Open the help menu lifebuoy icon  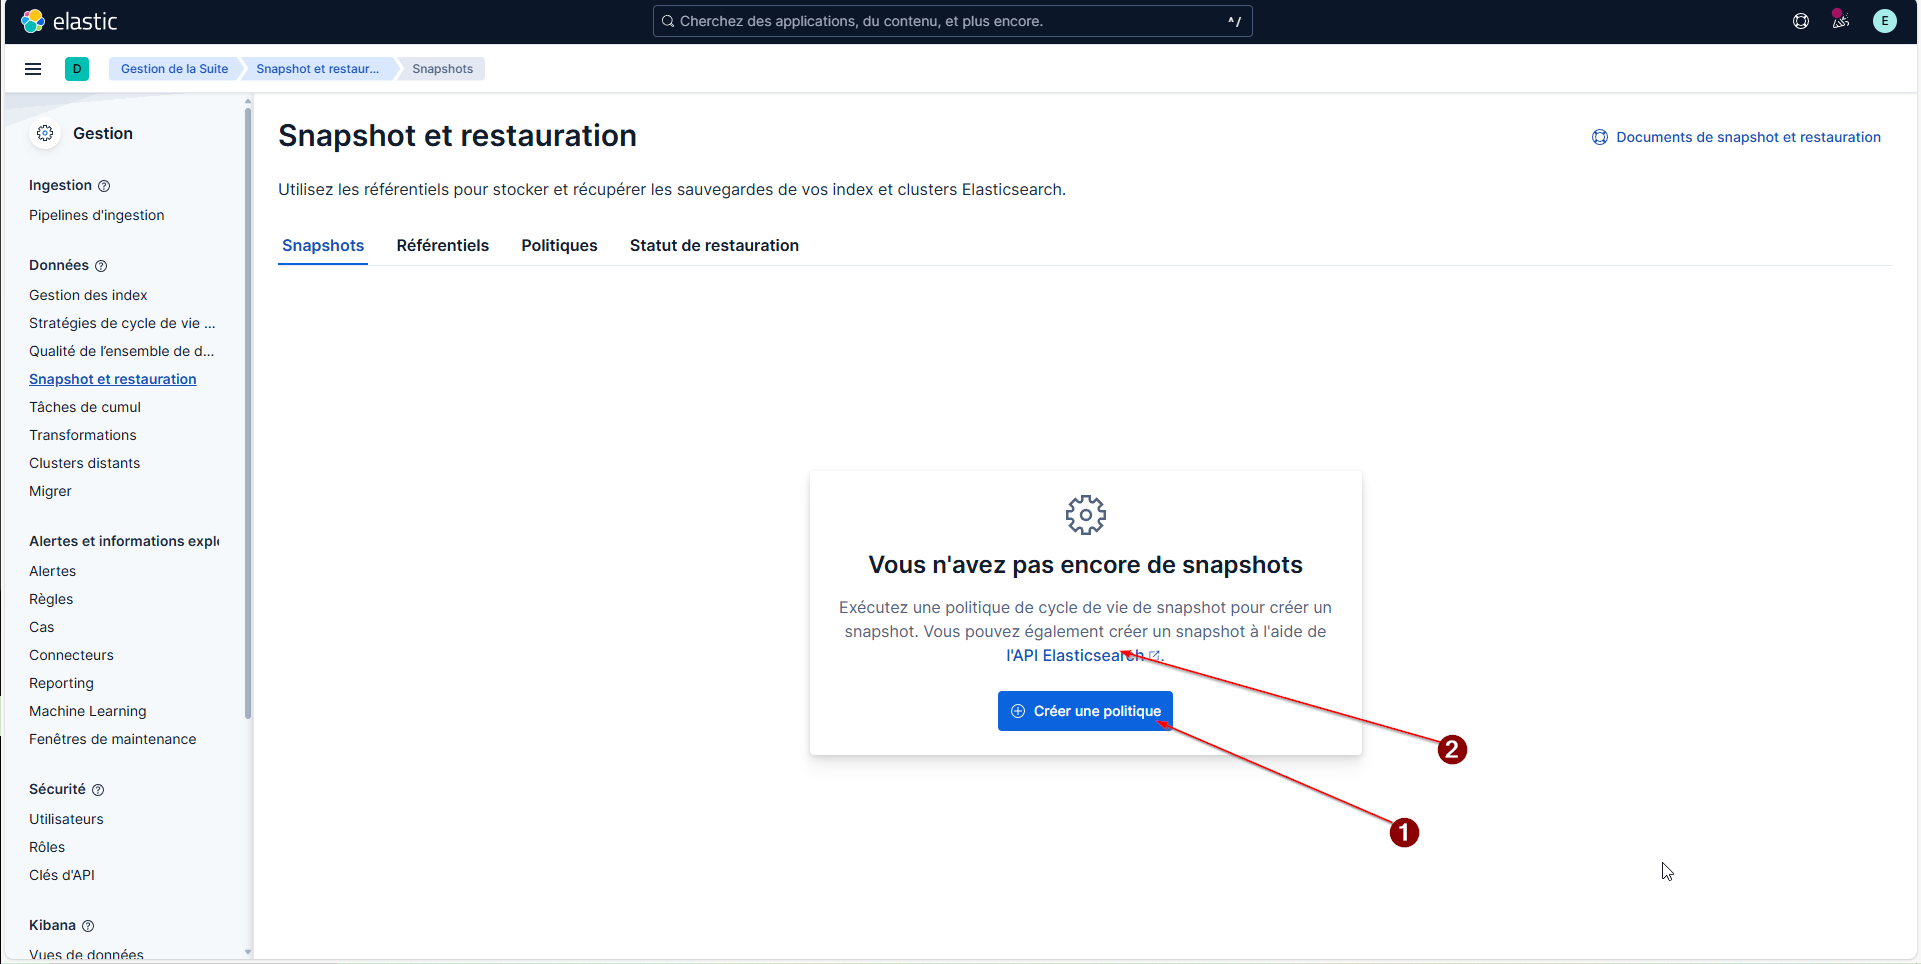tap(1801, 21)
